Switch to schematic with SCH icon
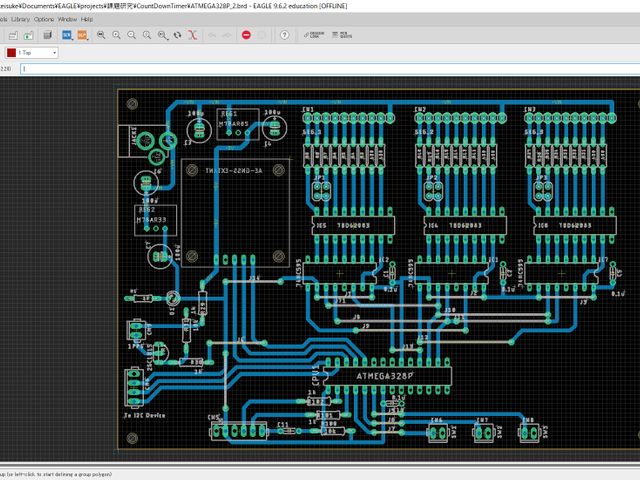Image resolution: width=640 pixels, height=480 pixels. tap(66, 35)
